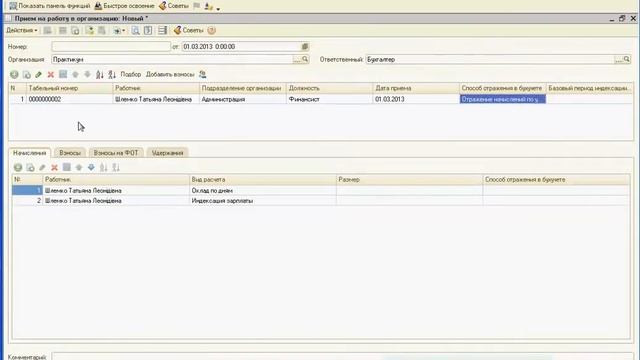Open the 'Действия' dropdown menu
640x360 pixels.
click(22, 31)
